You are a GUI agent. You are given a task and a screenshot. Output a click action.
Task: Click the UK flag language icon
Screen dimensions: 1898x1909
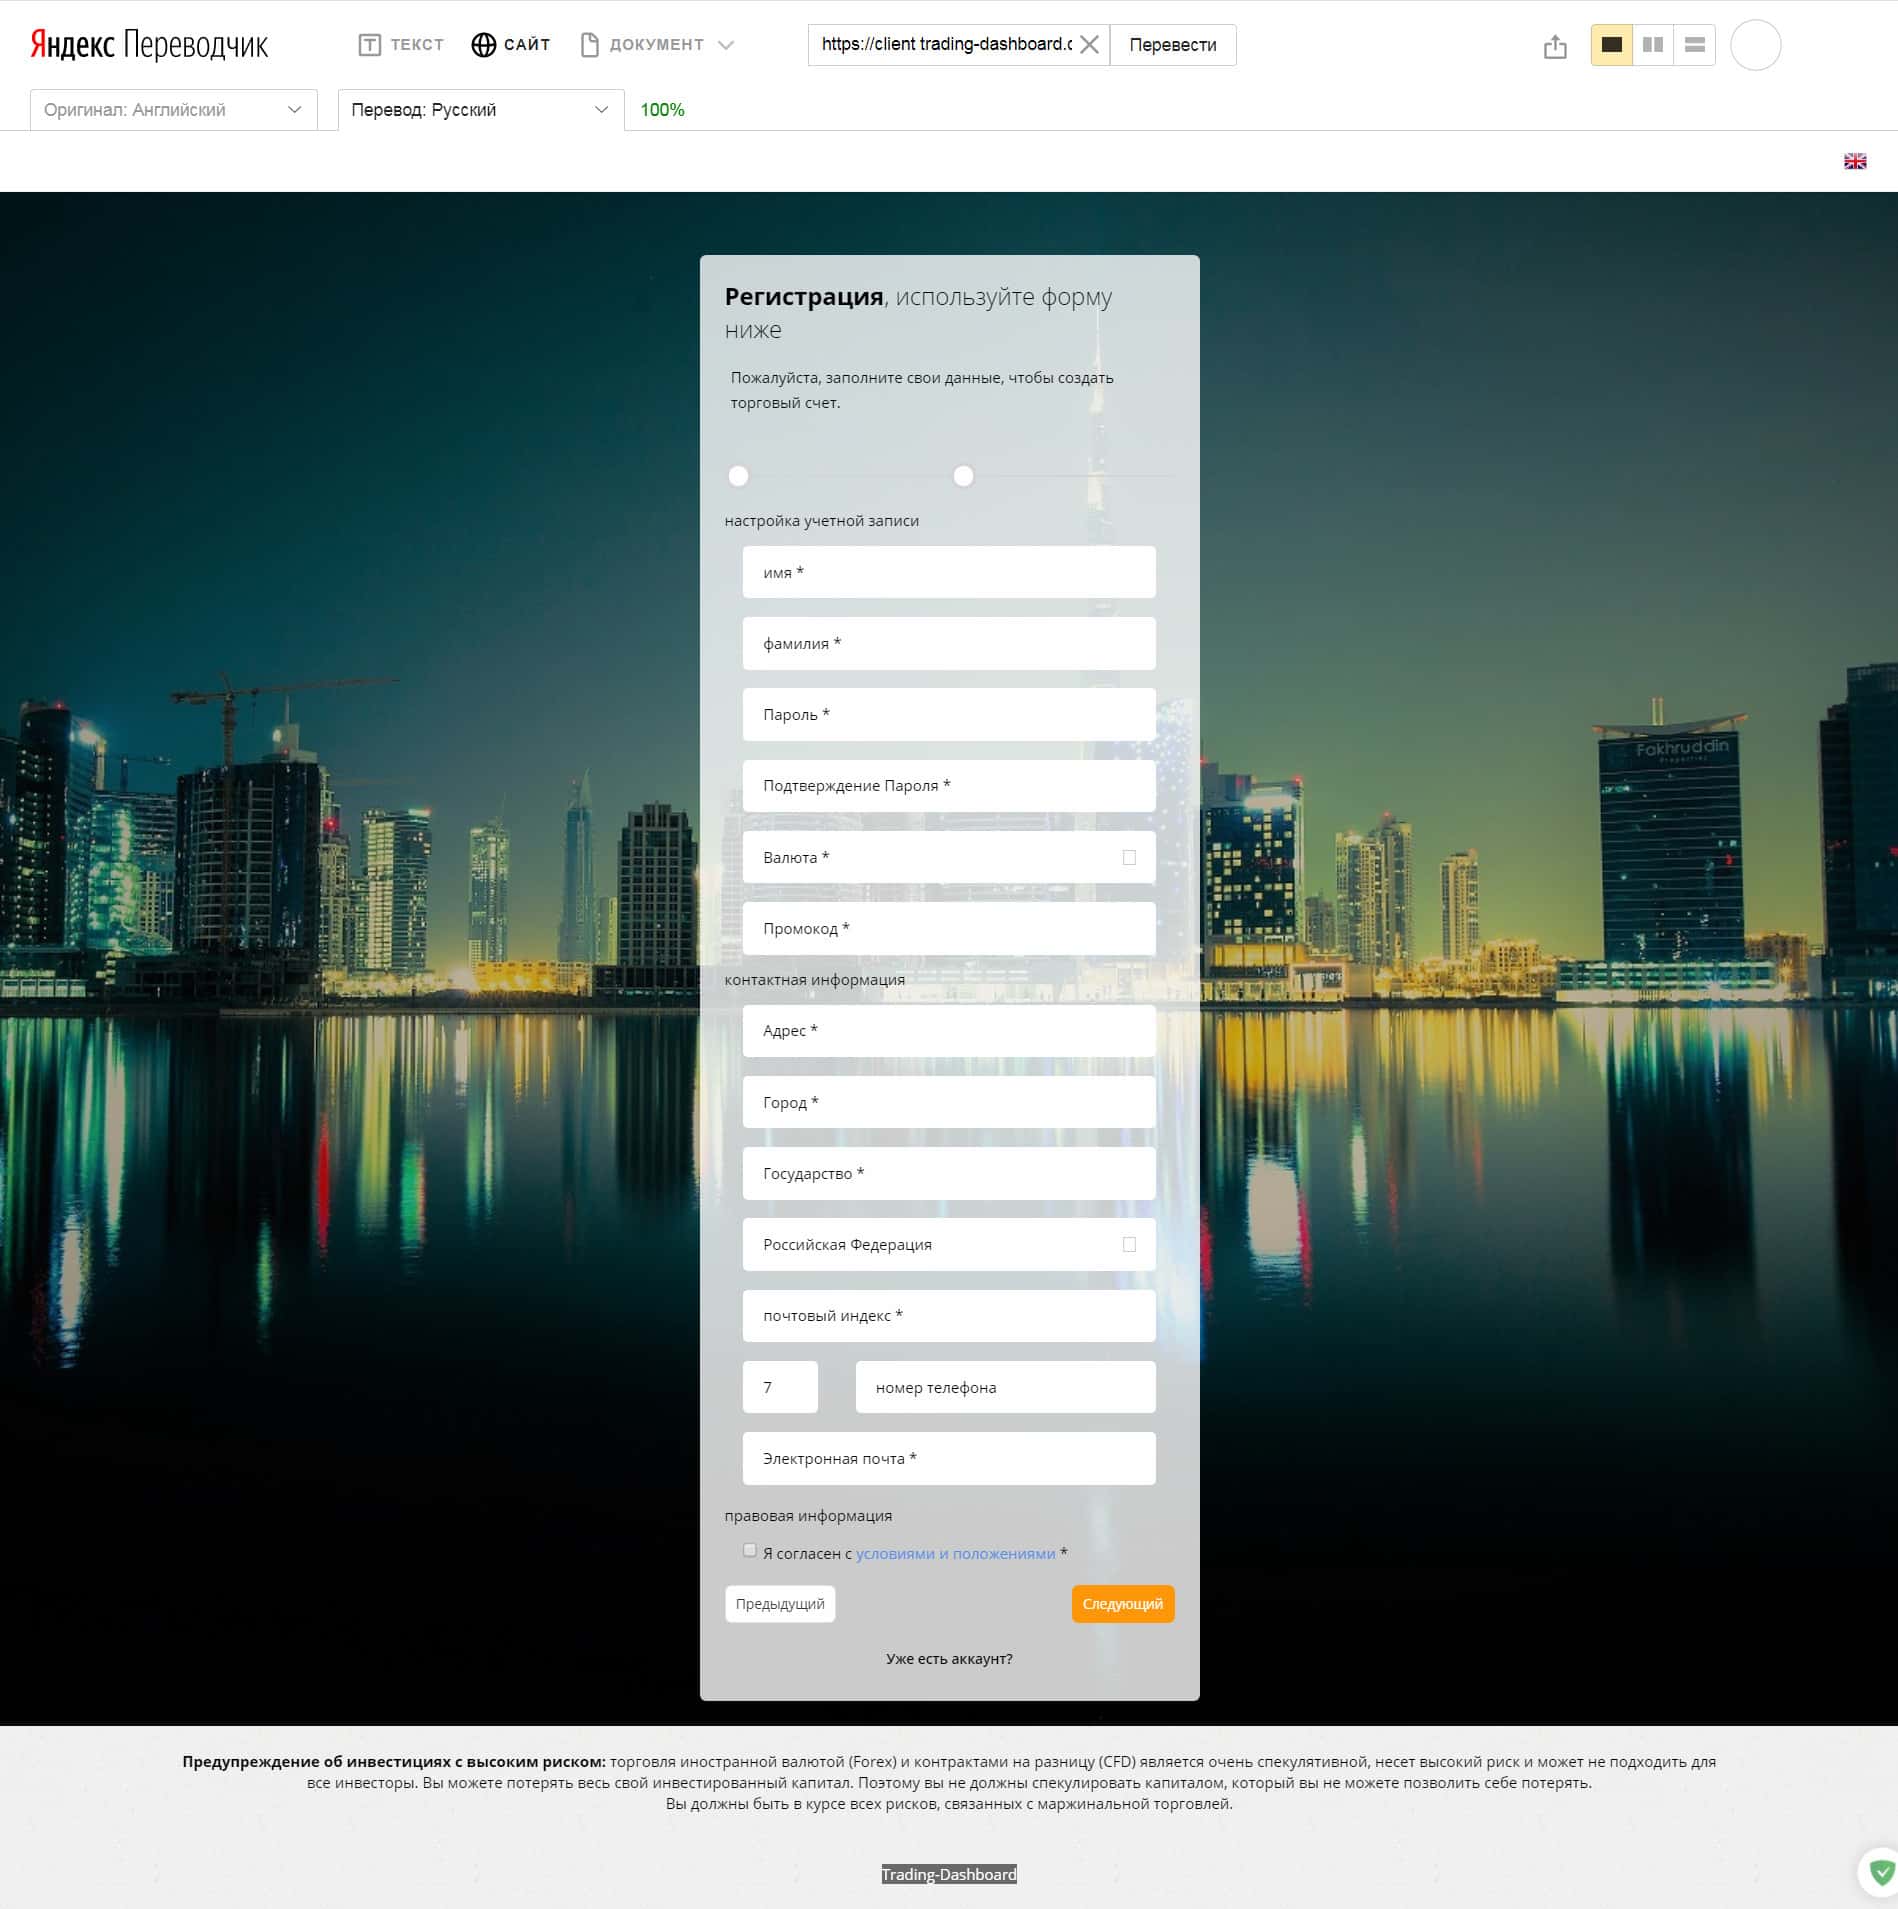point(1854,161)
